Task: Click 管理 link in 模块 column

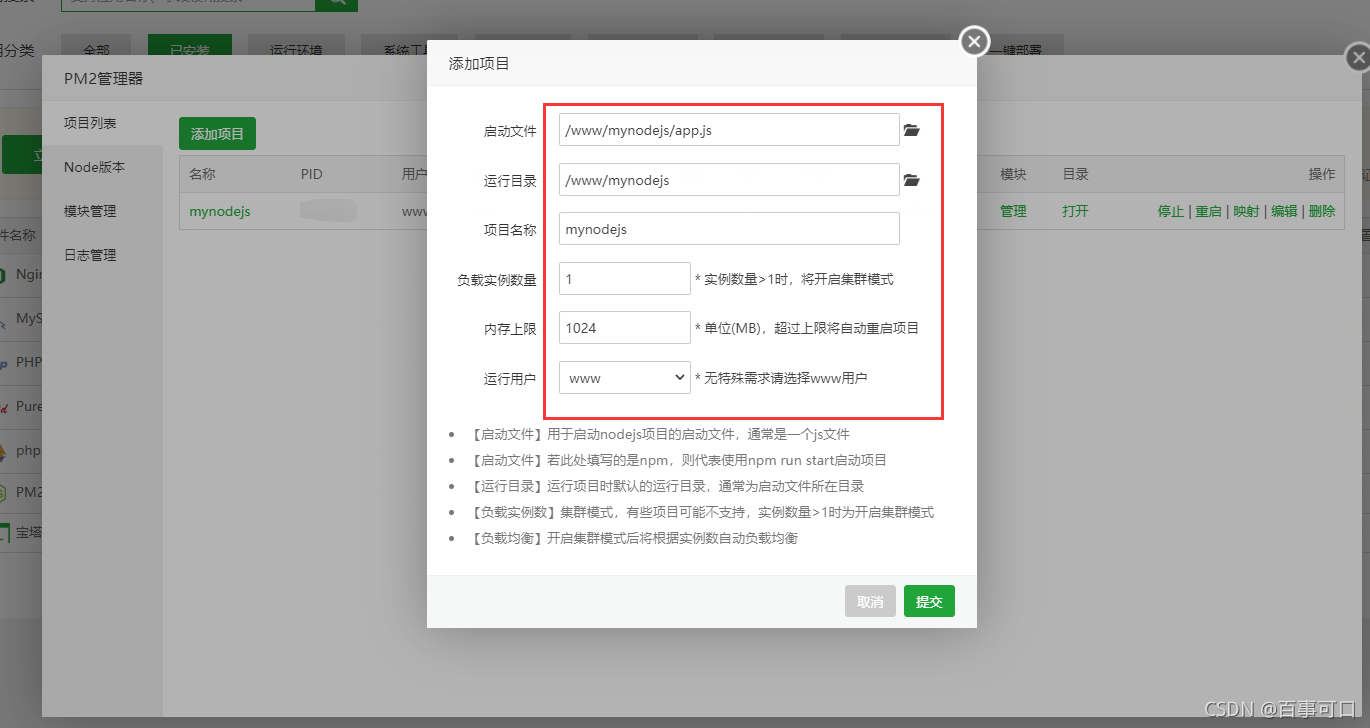Action: point(1013,211)
